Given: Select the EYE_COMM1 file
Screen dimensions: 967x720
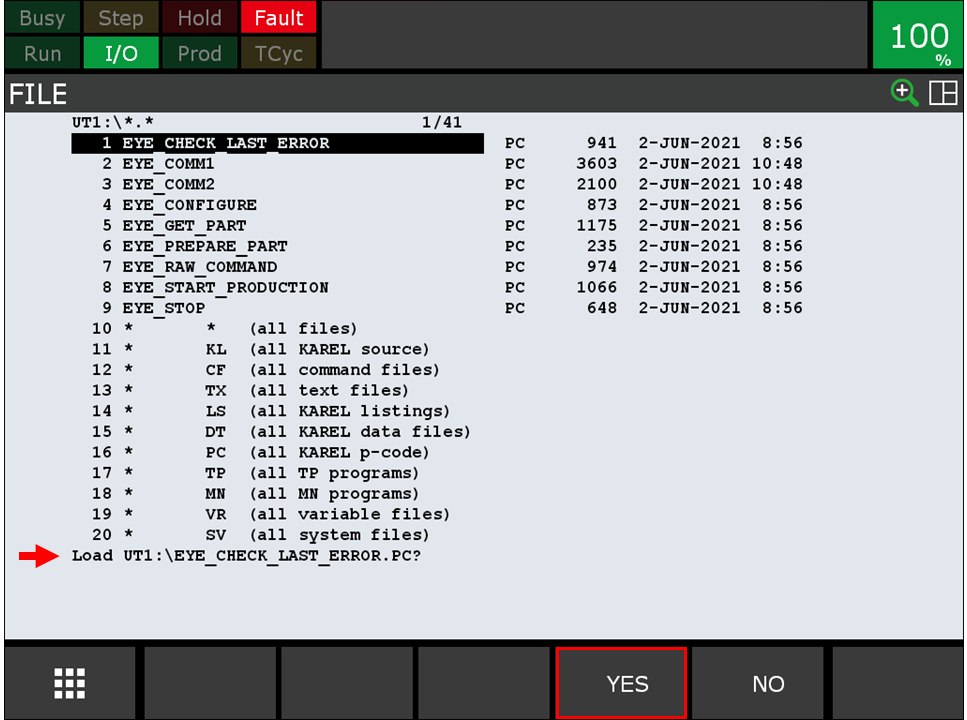Looking at the screenshot, I should pyautogui.click(x=168, y=164).
